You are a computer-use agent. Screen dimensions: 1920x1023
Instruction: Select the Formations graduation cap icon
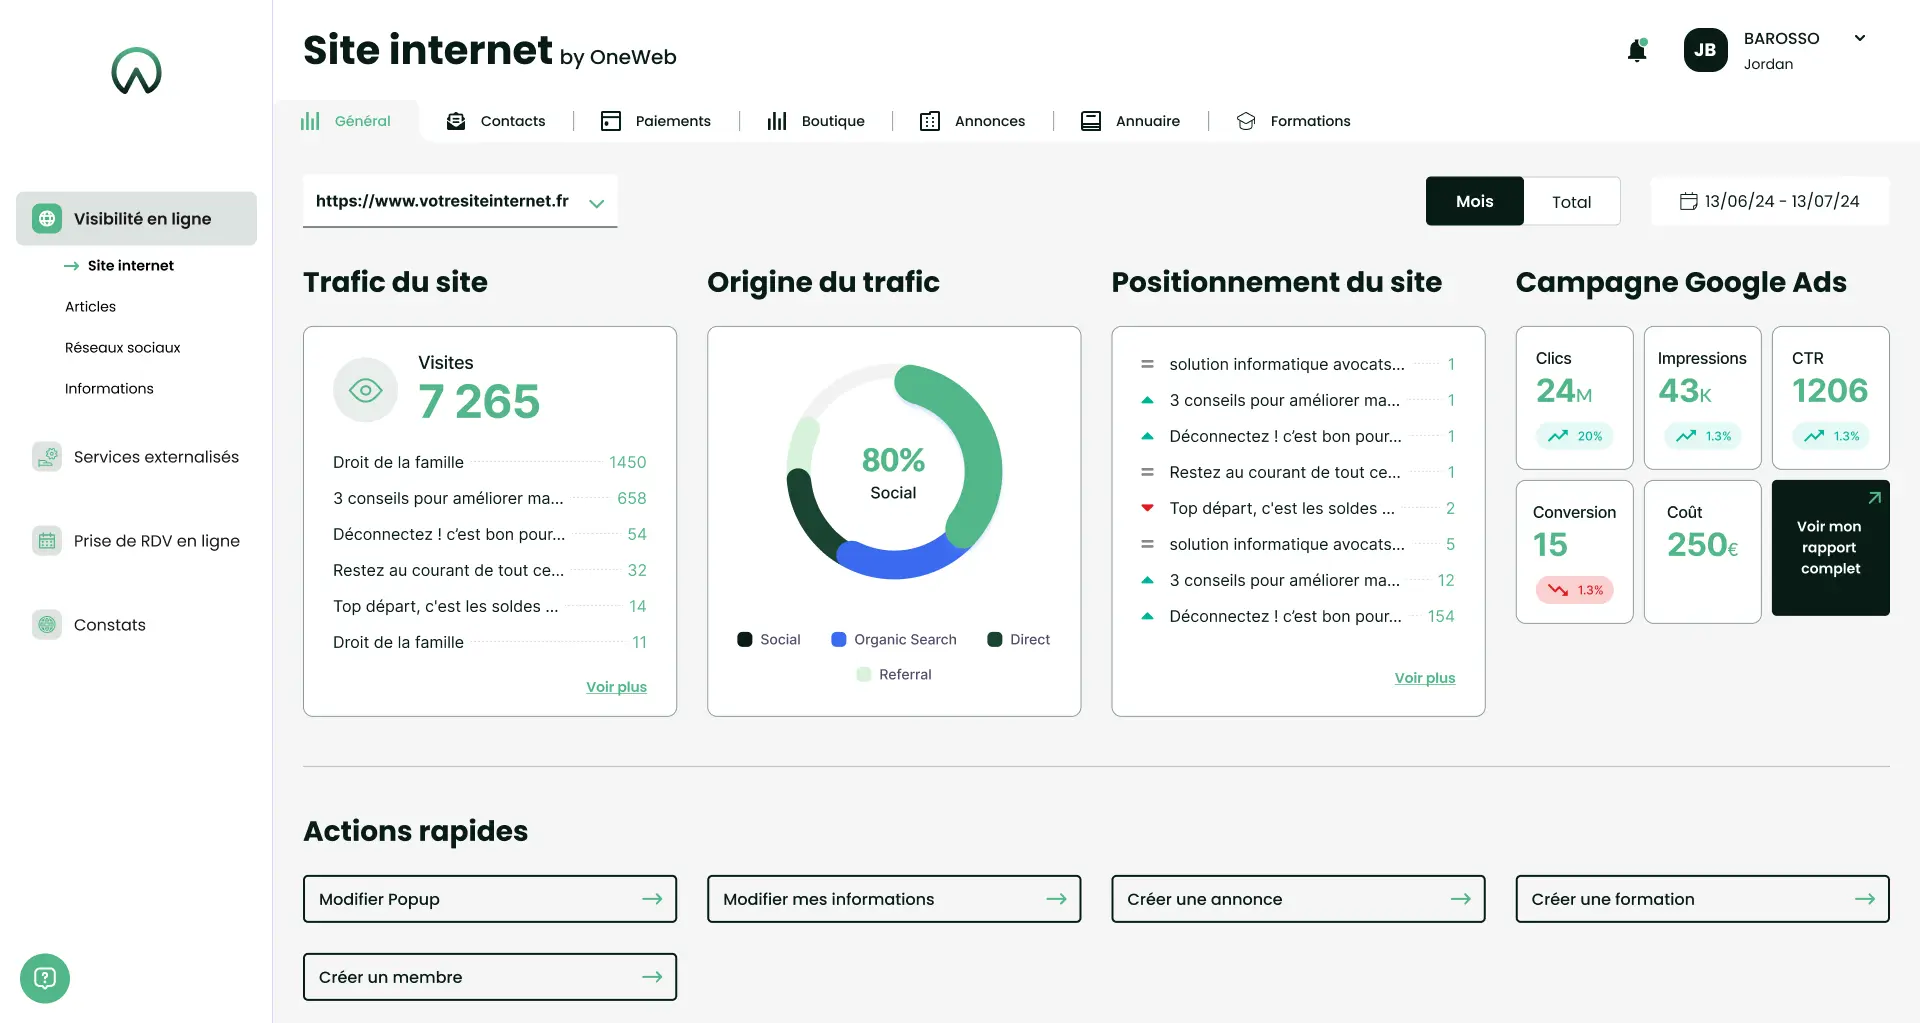(1246, 120)
